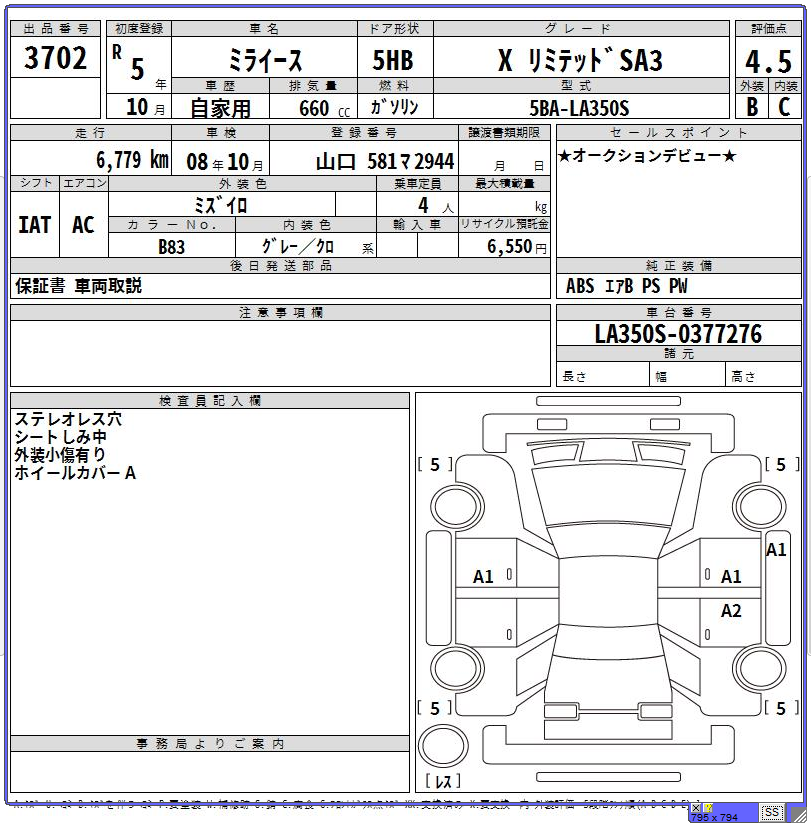Click inspector note ステレオレス穴
The image size is (811, 827).
pos(68,419)
